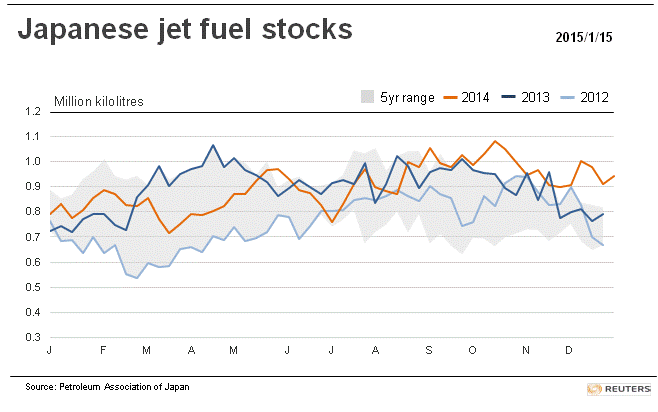
Task: Click the orange 2014 legend line
Action: [x=446, y=97]
